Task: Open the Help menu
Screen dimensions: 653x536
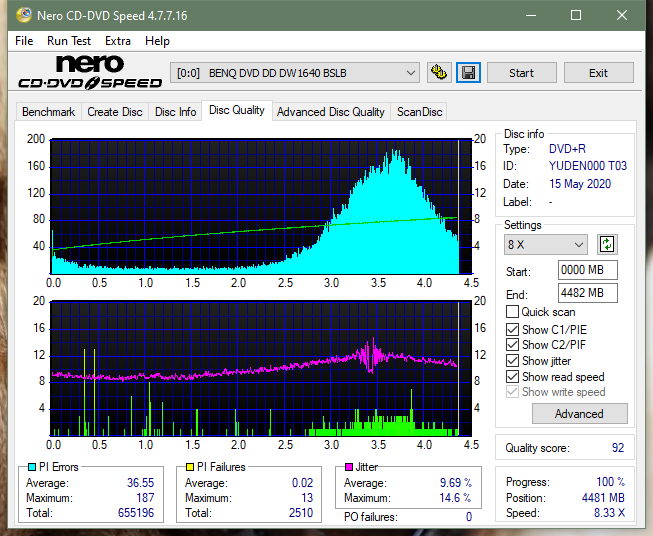Action: pos(157,41)
